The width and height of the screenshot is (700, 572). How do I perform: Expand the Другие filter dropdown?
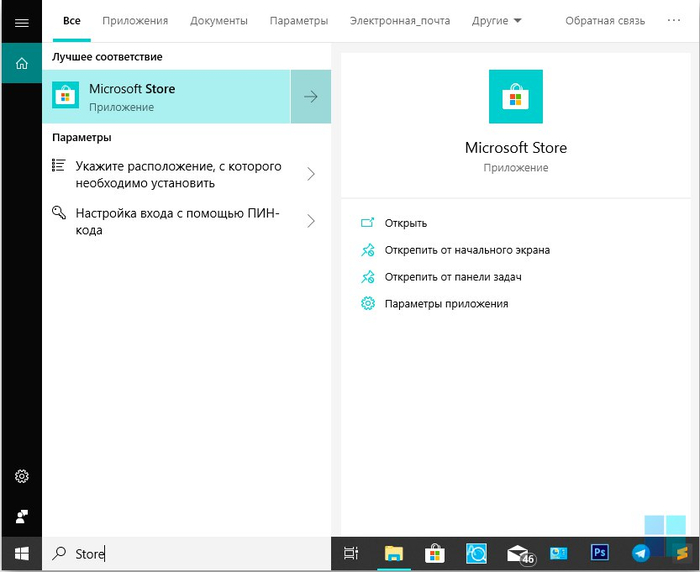pyautogui.click(x=496, y=21)
